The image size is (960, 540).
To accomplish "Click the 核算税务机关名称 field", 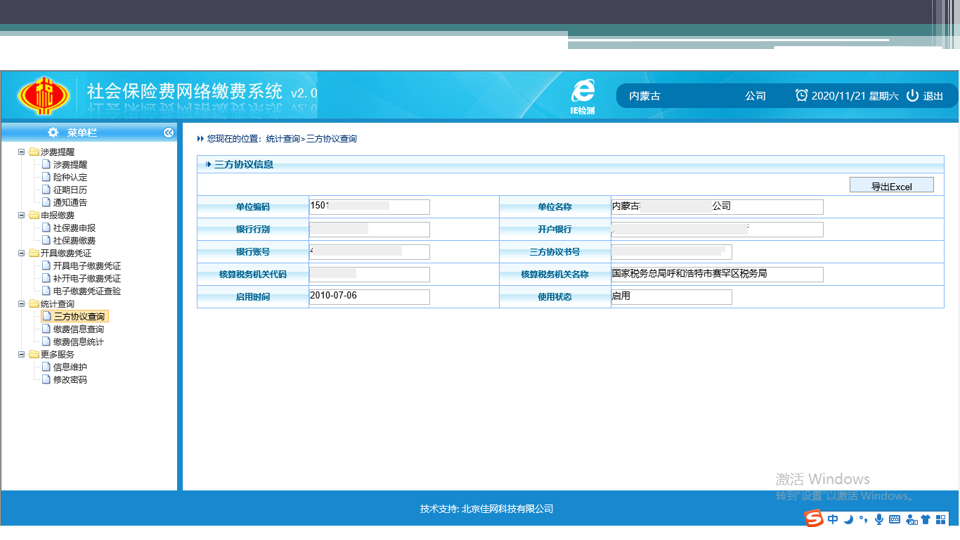I will pos(717,274).
